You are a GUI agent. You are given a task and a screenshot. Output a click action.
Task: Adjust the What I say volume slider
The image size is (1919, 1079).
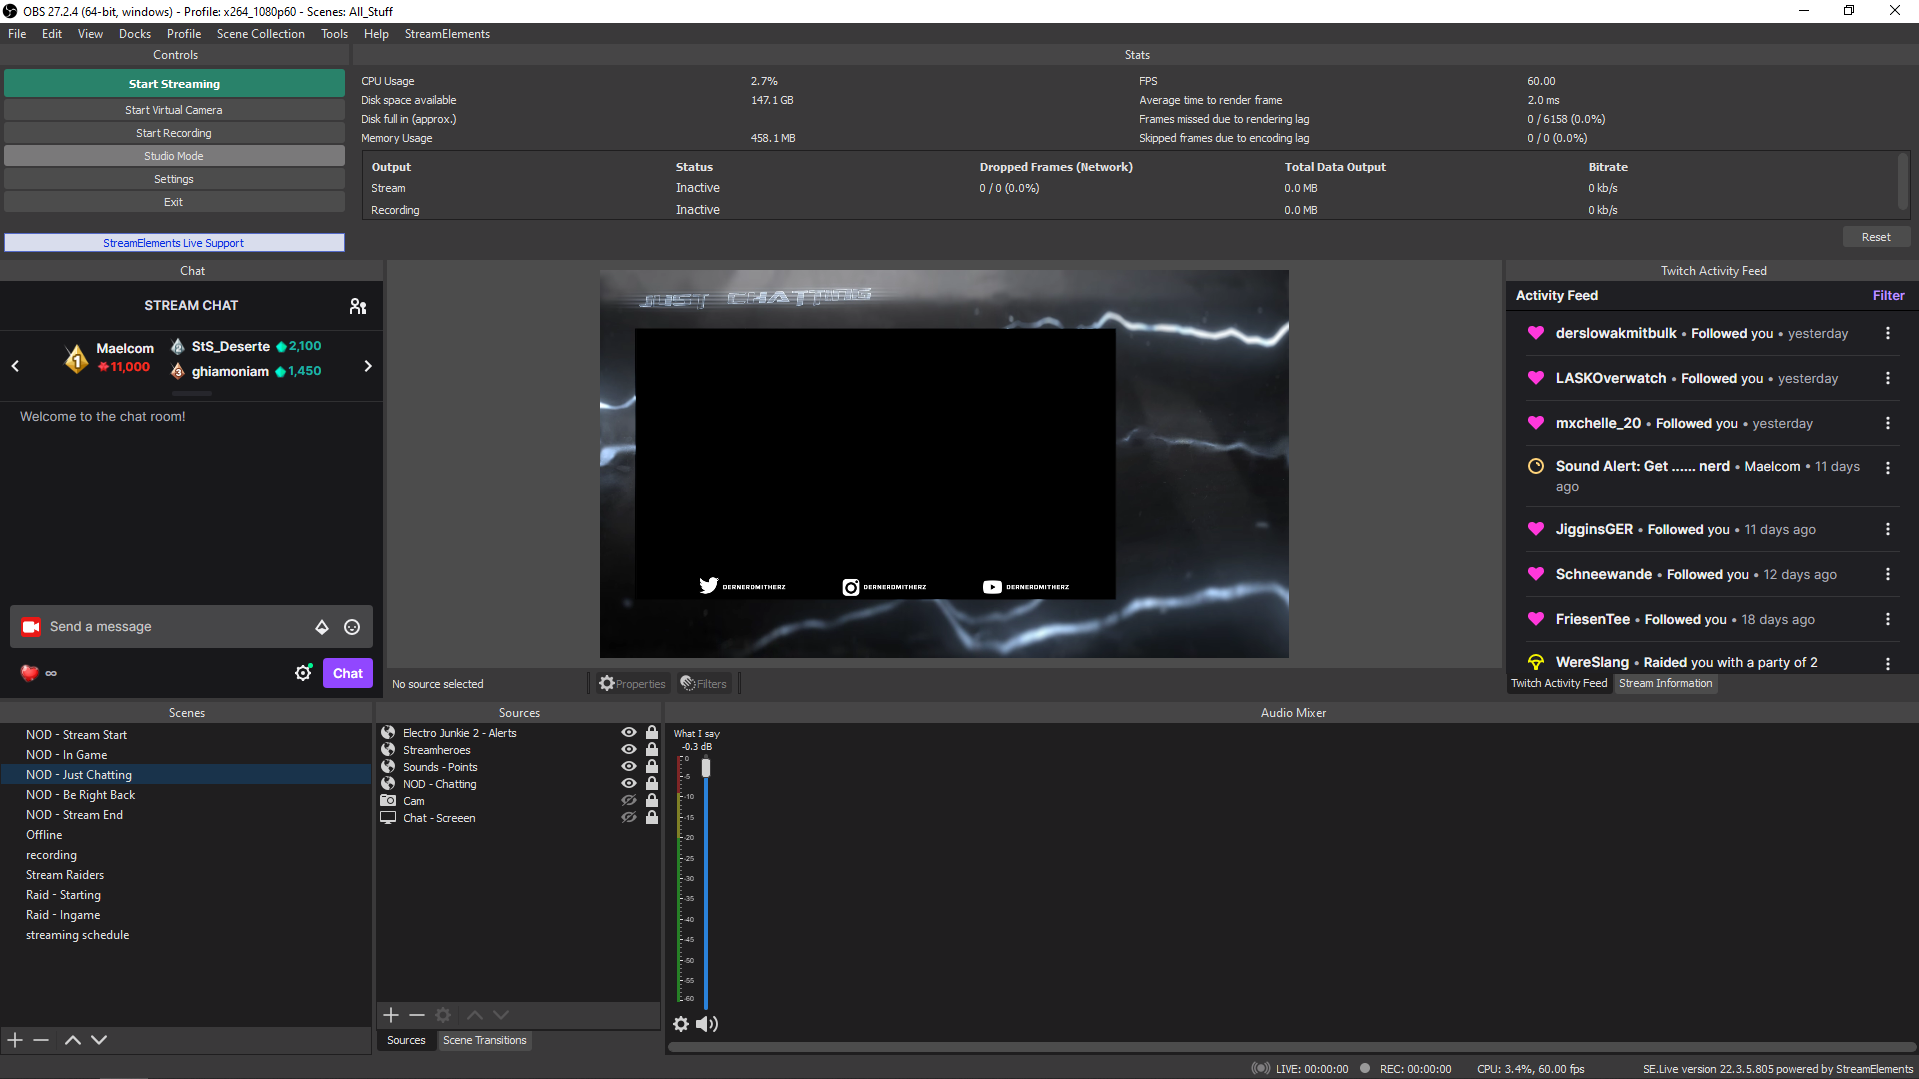click(x=707, y=767)
